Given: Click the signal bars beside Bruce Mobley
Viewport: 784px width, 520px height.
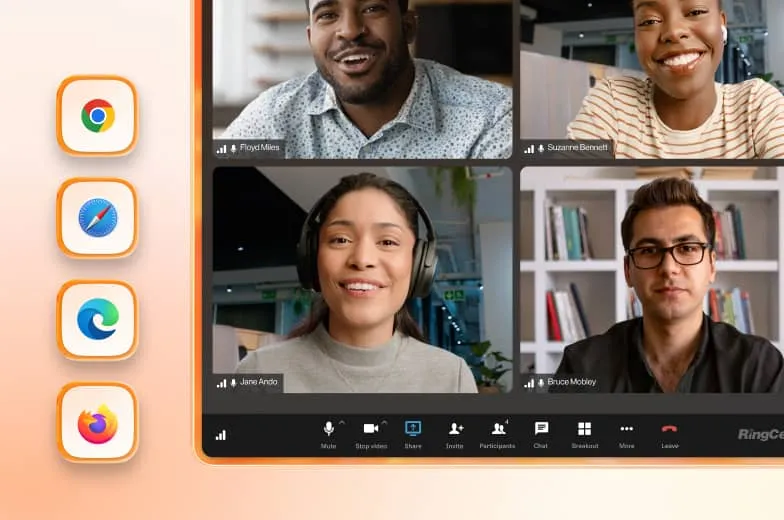Looking at the screenshot, I should click(x=529, y=384).
